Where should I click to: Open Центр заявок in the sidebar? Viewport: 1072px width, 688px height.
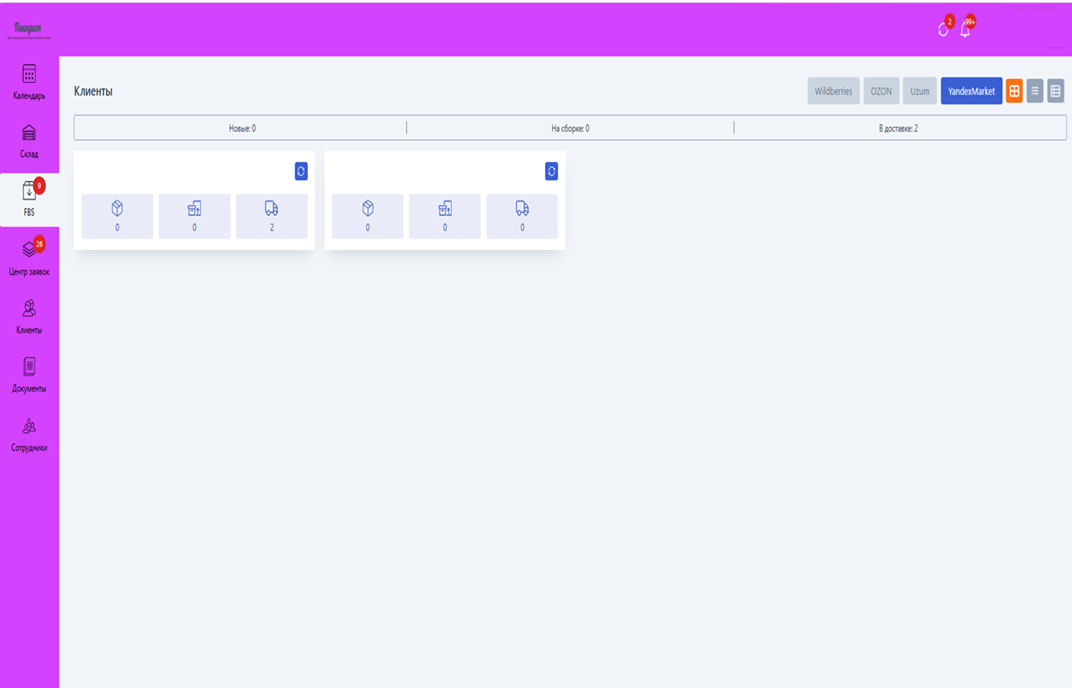click(29, 257)
